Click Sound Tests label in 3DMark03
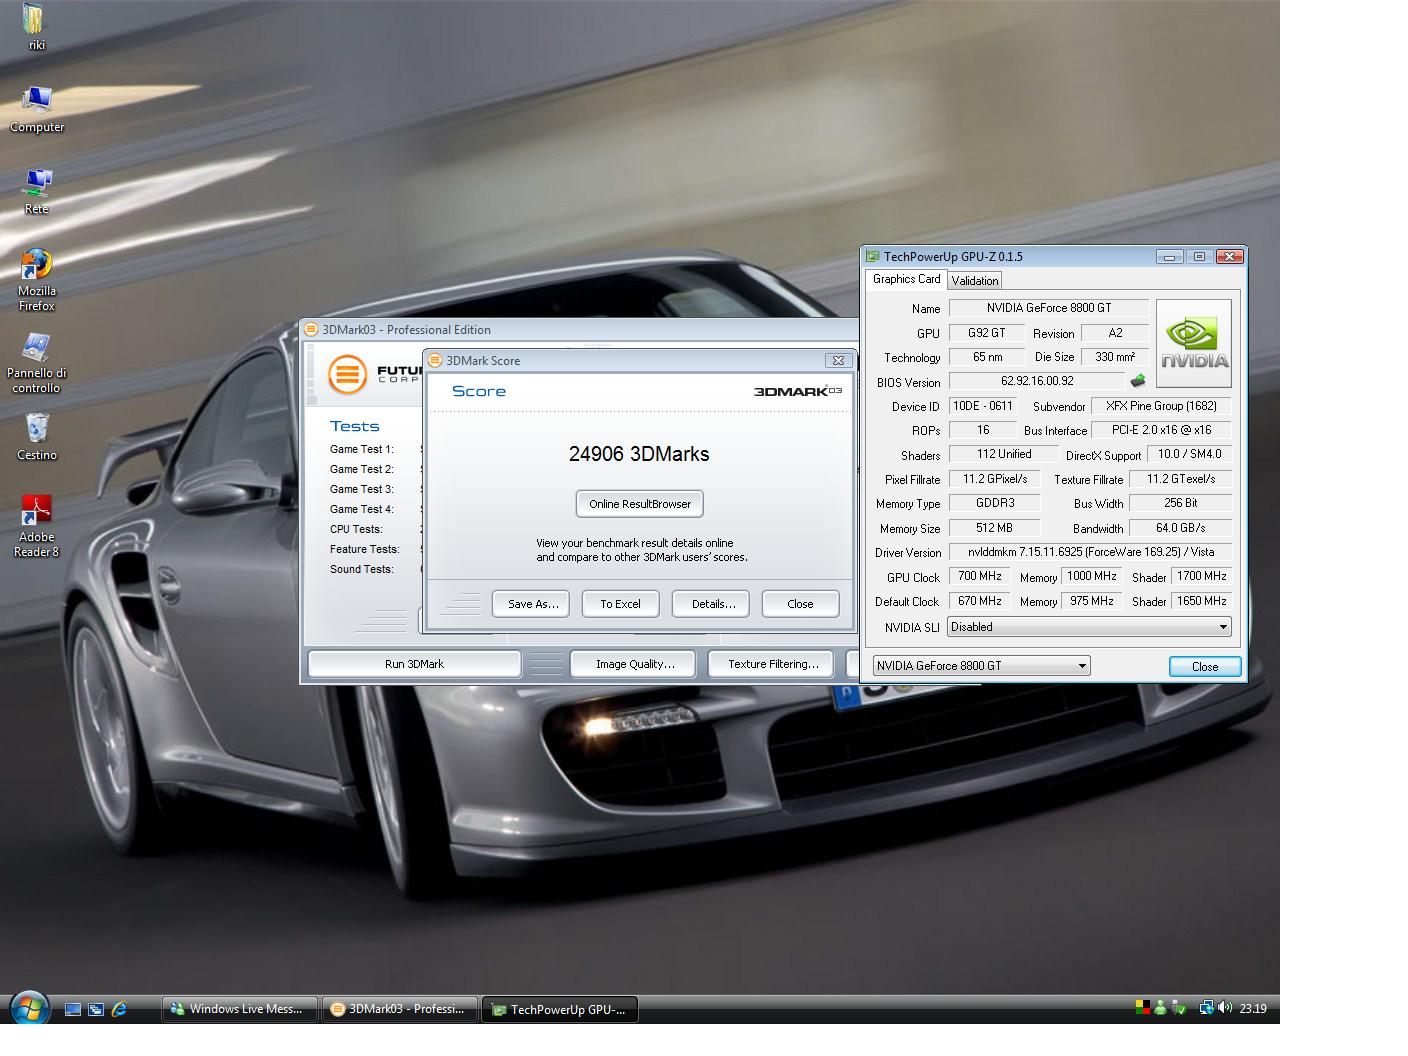The width and height of the screenshot is (1408, 1056). (x=361, y=569)
